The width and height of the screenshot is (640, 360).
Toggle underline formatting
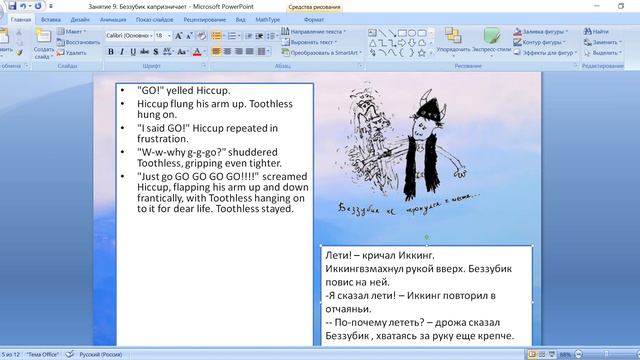click(x=133, y=52)
